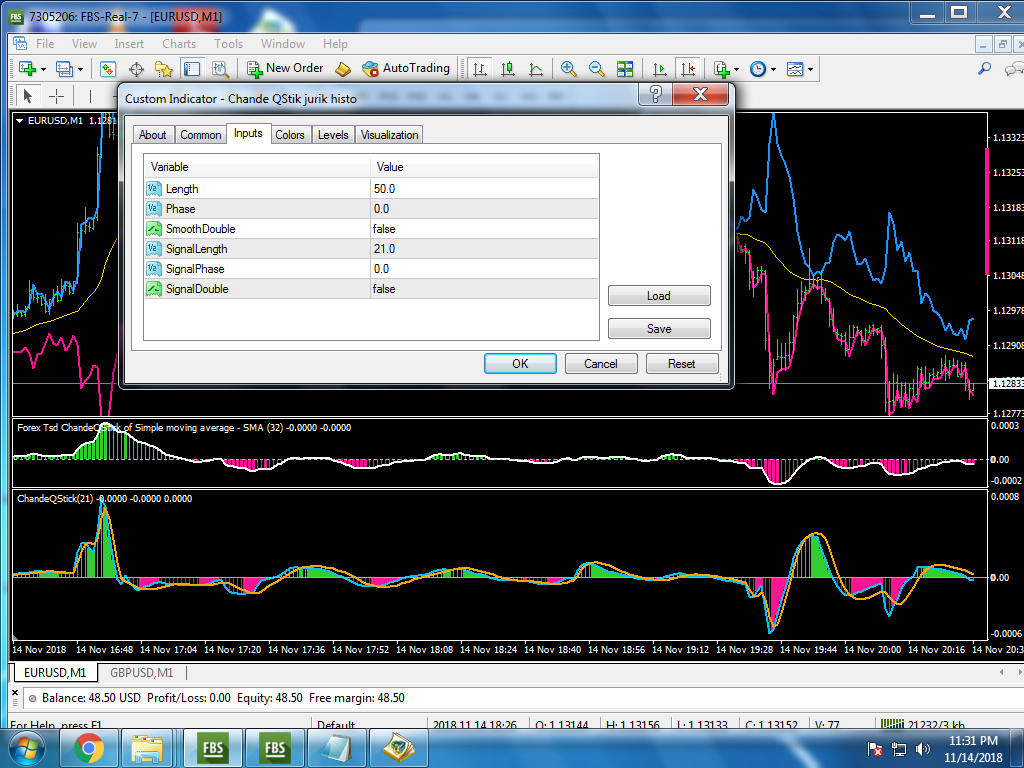Expand the Templates dropdown arrow
This screenshot has height=768, width=1024.
coord(810,69)
